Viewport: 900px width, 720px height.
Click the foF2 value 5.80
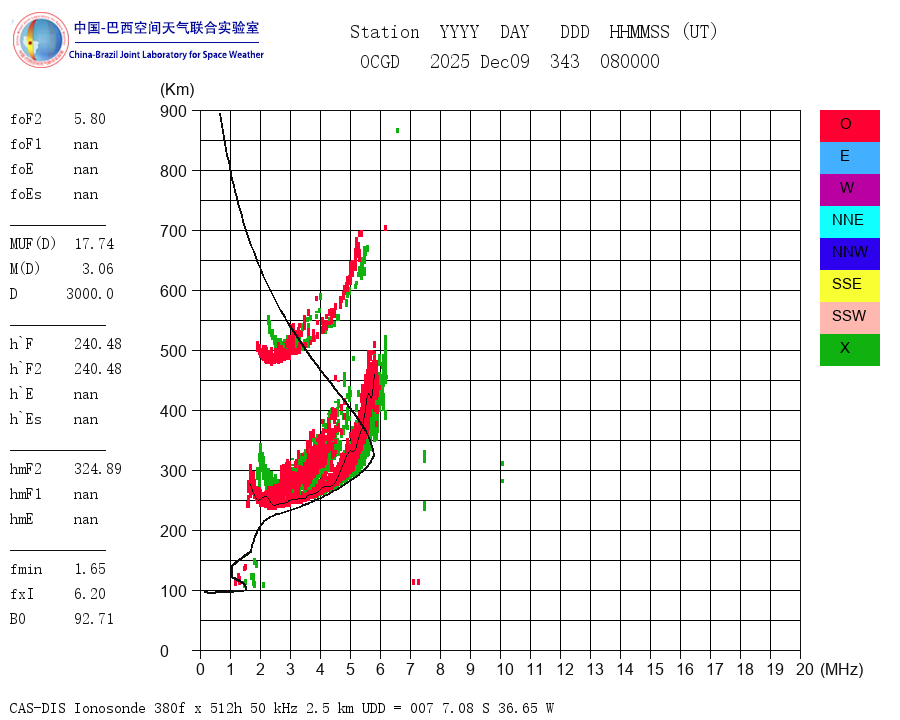point(90,119)
